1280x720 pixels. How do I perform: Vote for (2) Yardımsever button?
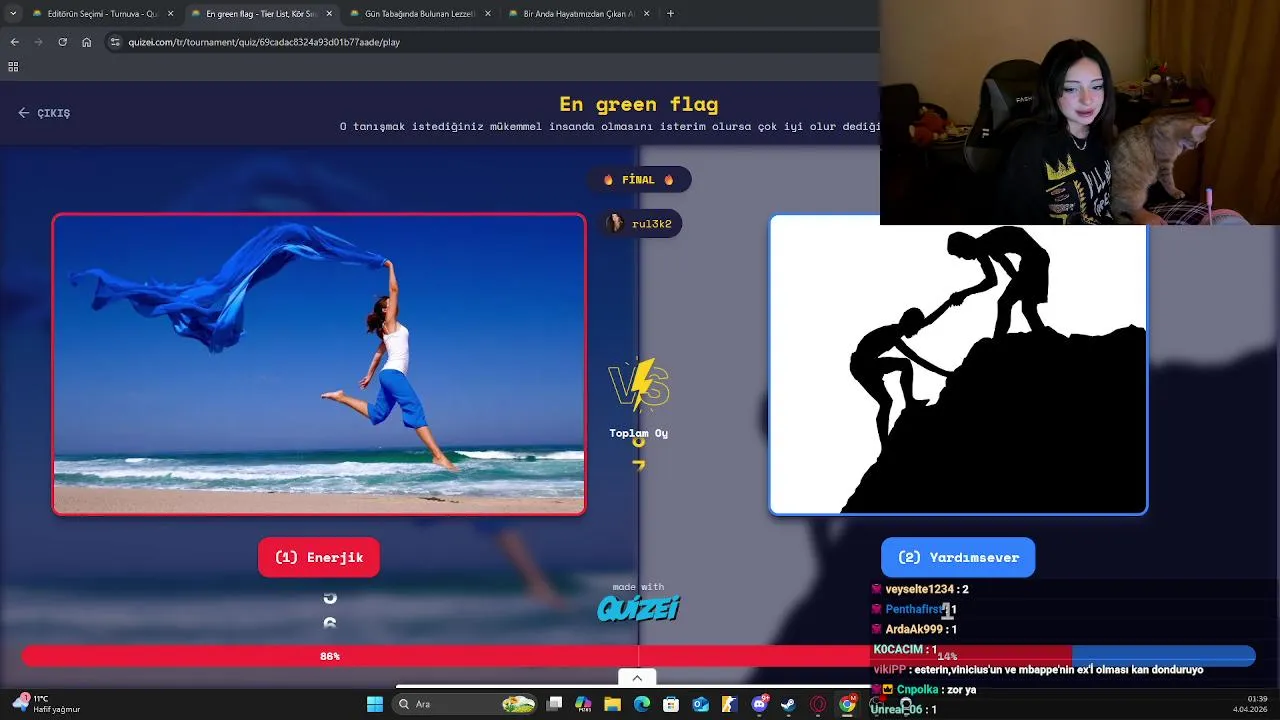[x=958, y=557]
